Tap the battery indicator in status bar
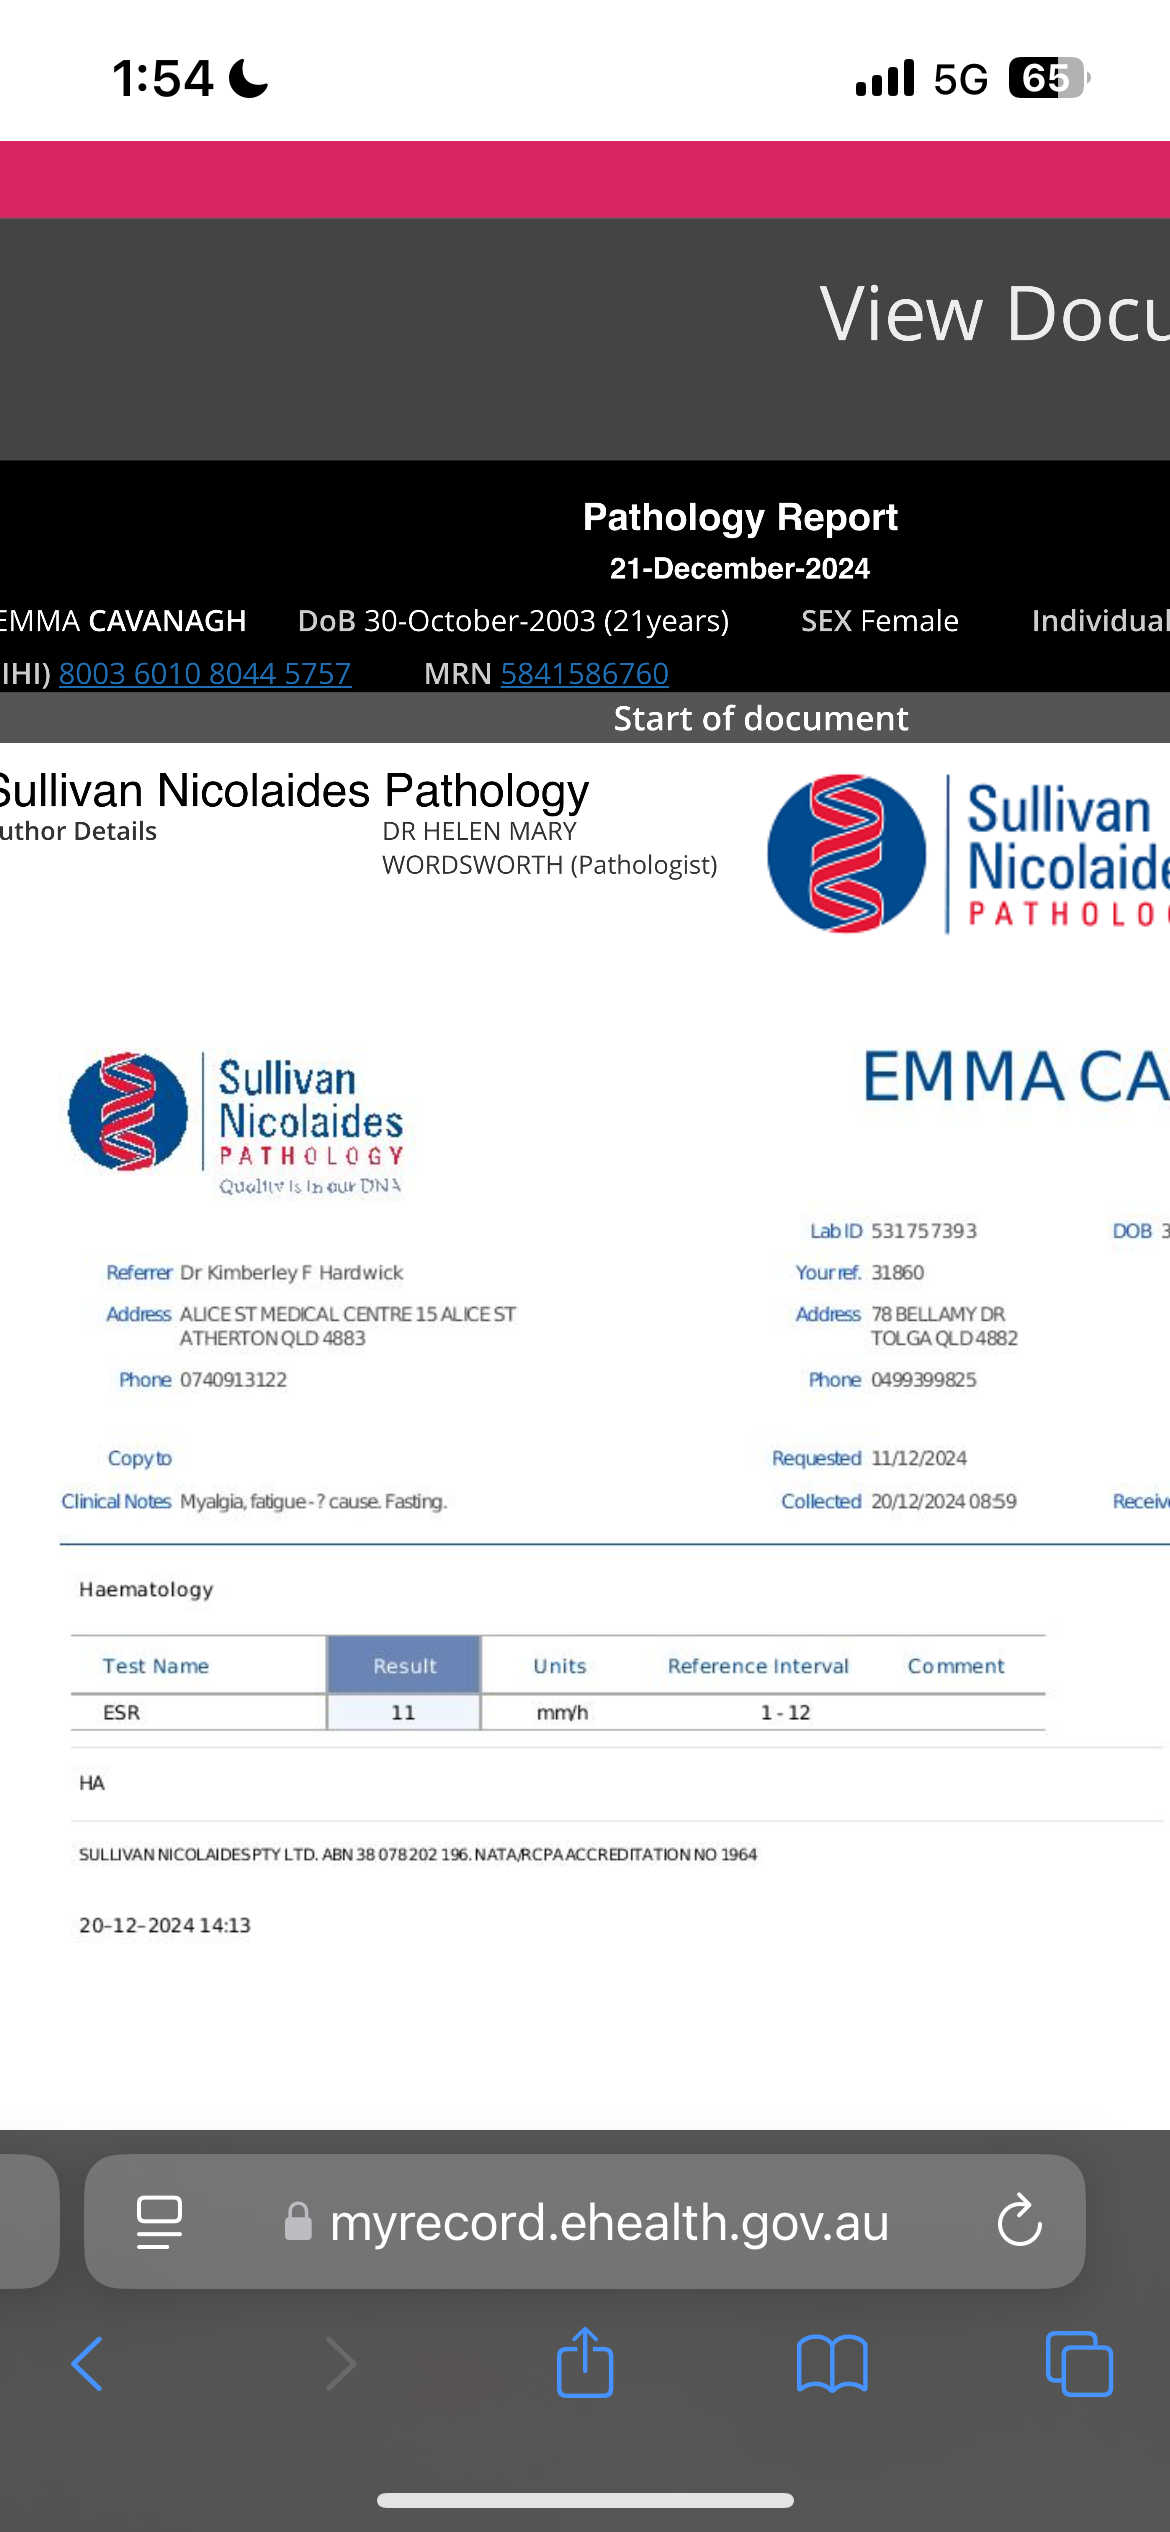 pyautogui.click(x=1047, y=78)
